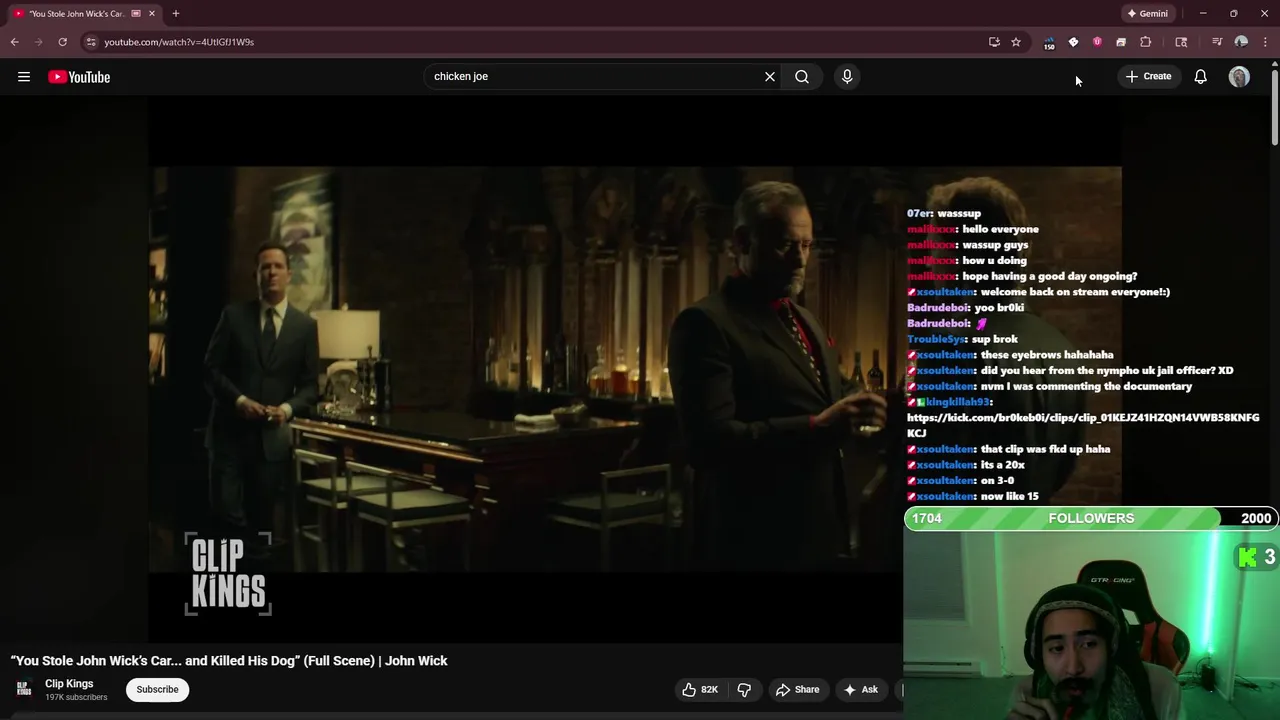
Task: Select the 'You Stole John Wick's Car' tab
Action: (77, 14)
